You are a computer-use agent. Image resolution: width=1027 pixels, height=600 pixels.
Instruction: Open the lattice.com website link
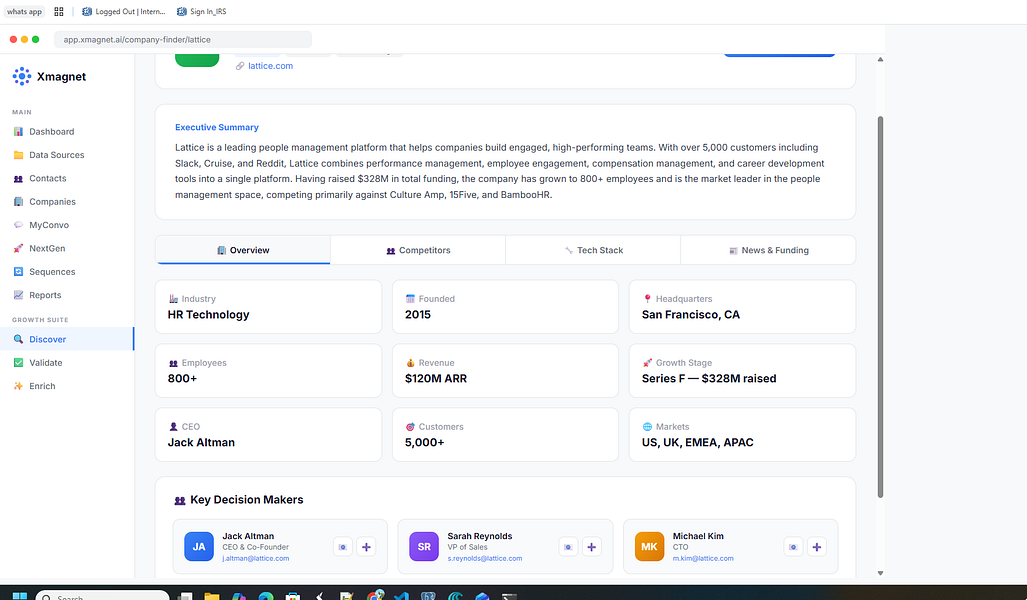pyautogui.click(x=271, y=66)
